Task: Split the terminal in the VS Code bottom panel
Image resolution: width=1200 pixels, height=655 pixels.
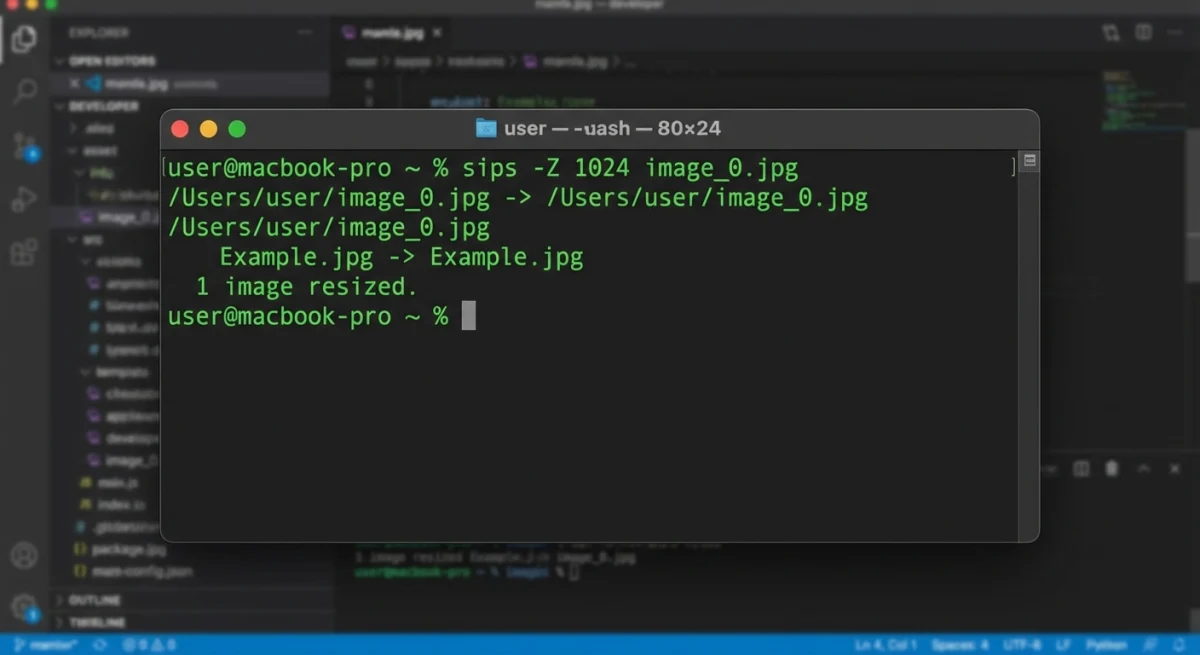Action: click(x=1081, y=469)
